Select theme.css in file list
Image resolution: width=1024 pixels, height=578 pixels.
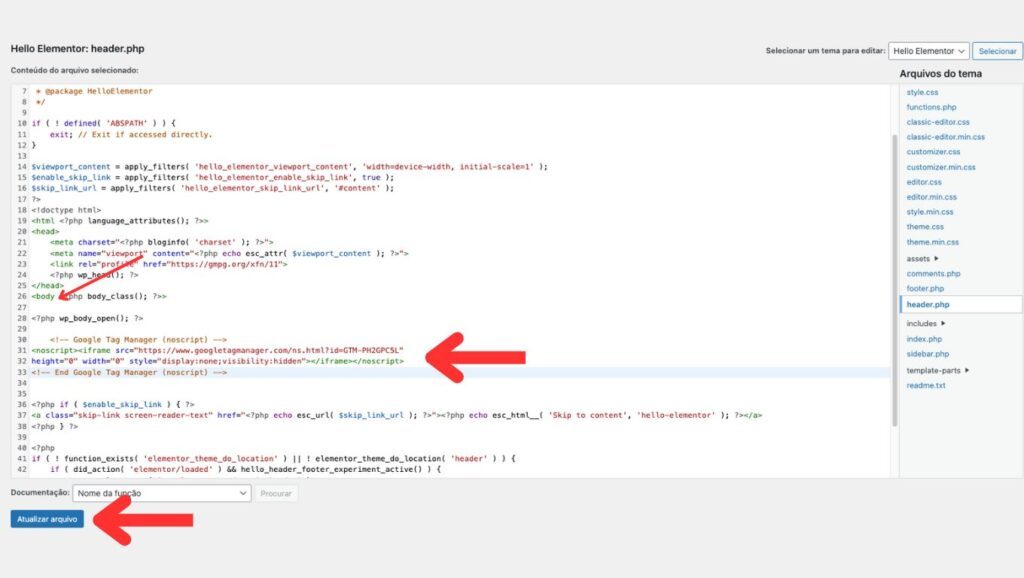pos(925,227)
